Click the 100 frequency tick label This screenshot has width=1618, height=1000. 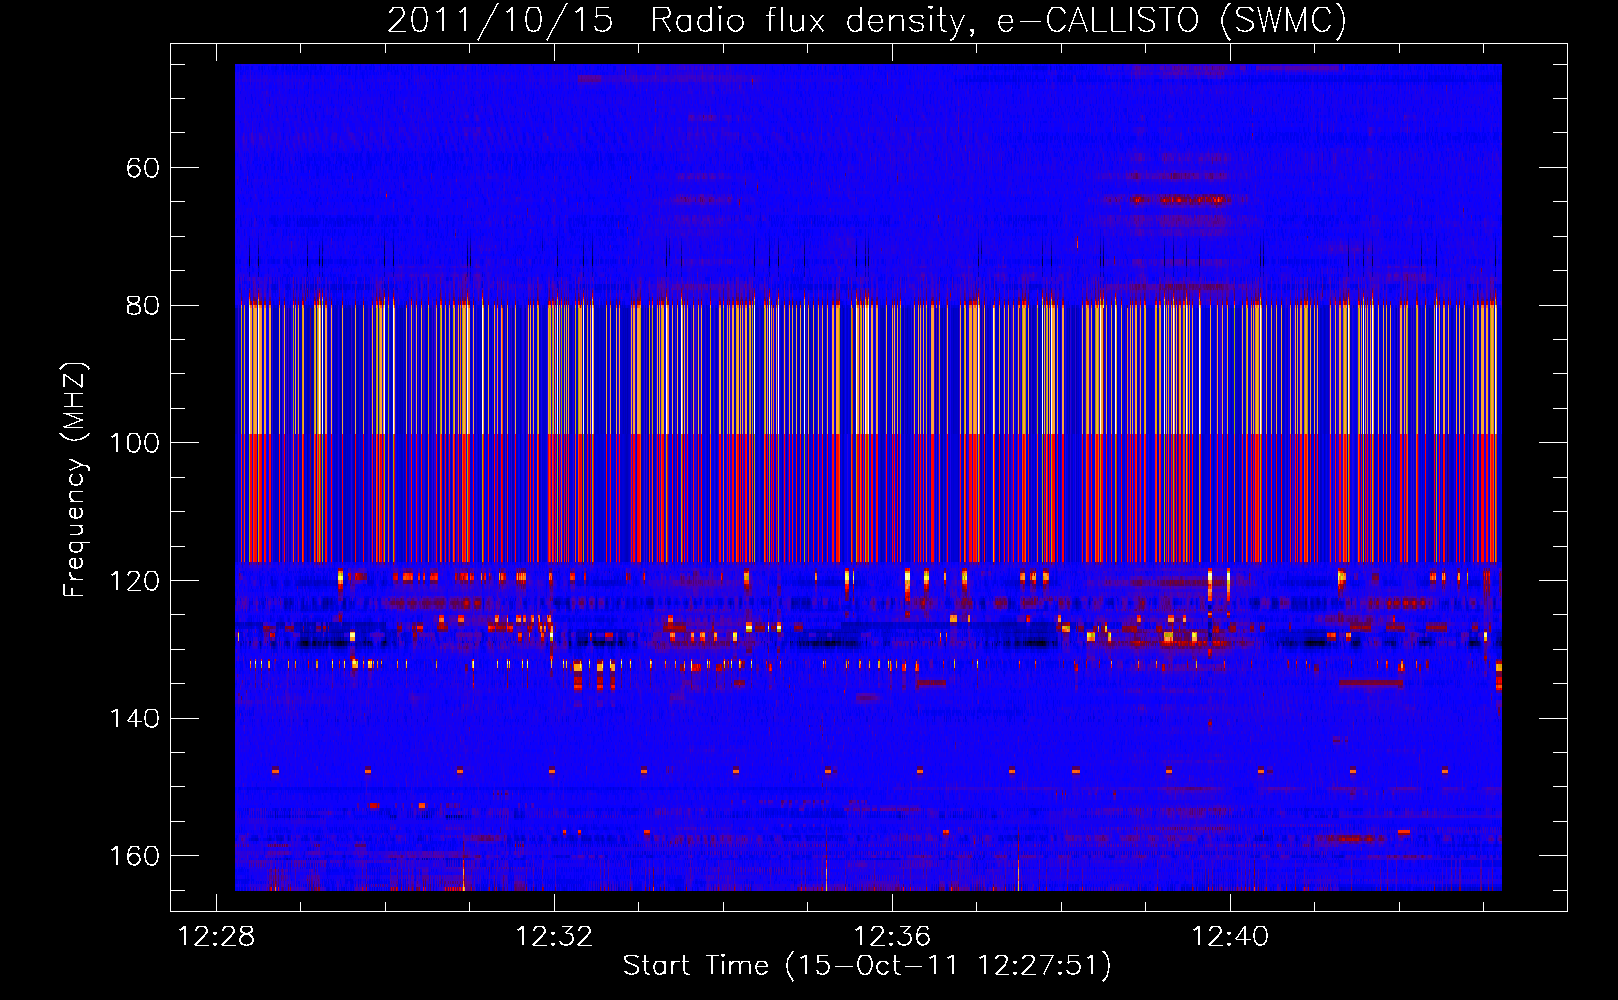pos(134,443)
